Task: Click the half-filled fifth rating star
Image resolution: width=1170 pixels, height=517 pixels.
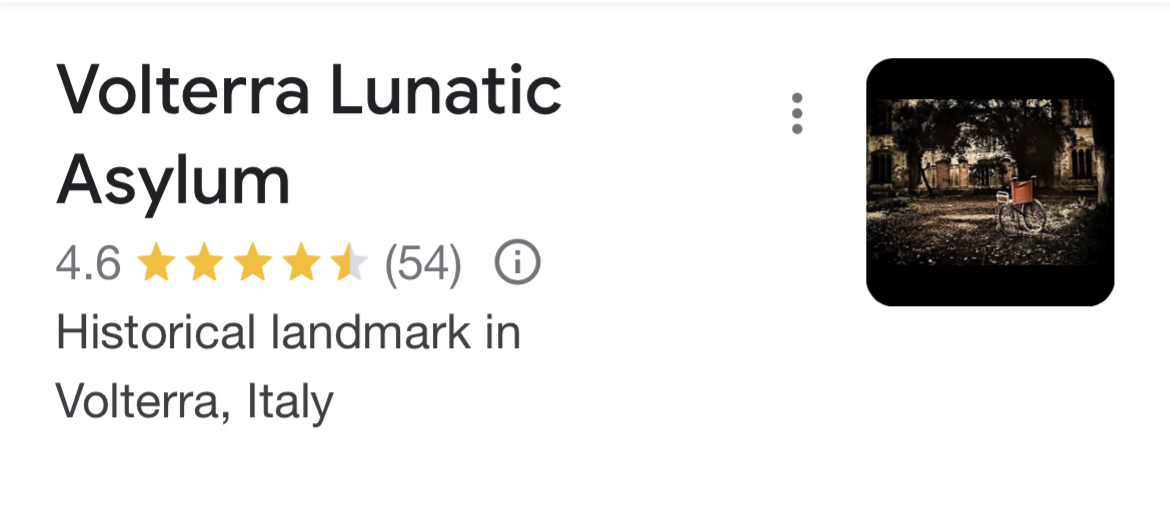Action: [349, 262]
